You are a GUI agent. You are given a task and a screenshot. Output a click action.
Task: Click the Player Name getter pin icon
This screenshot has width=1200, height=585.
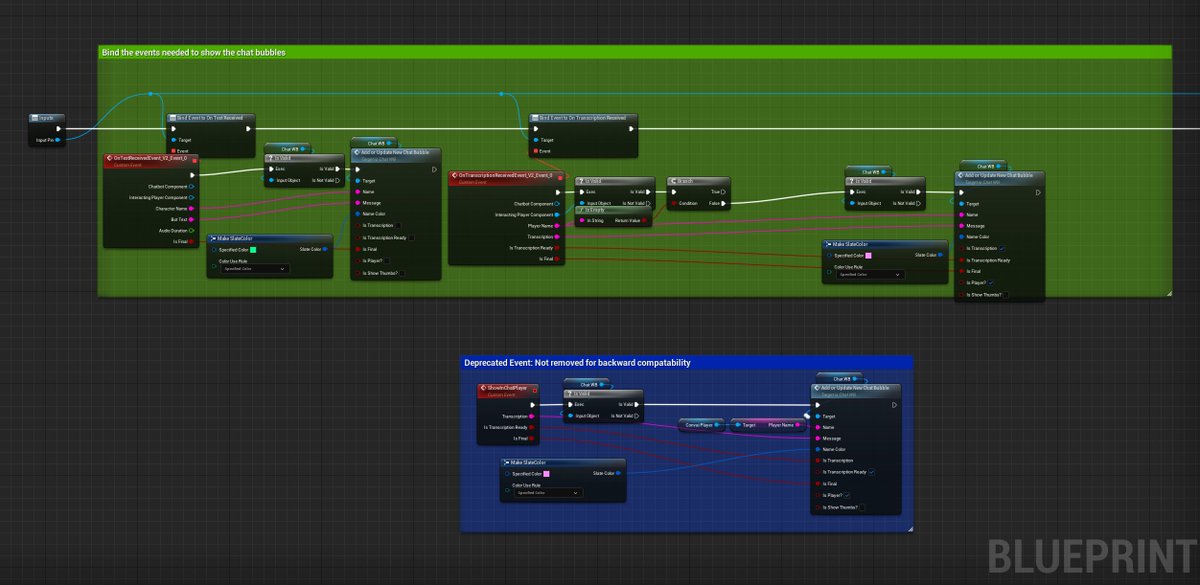pos(797,425)
